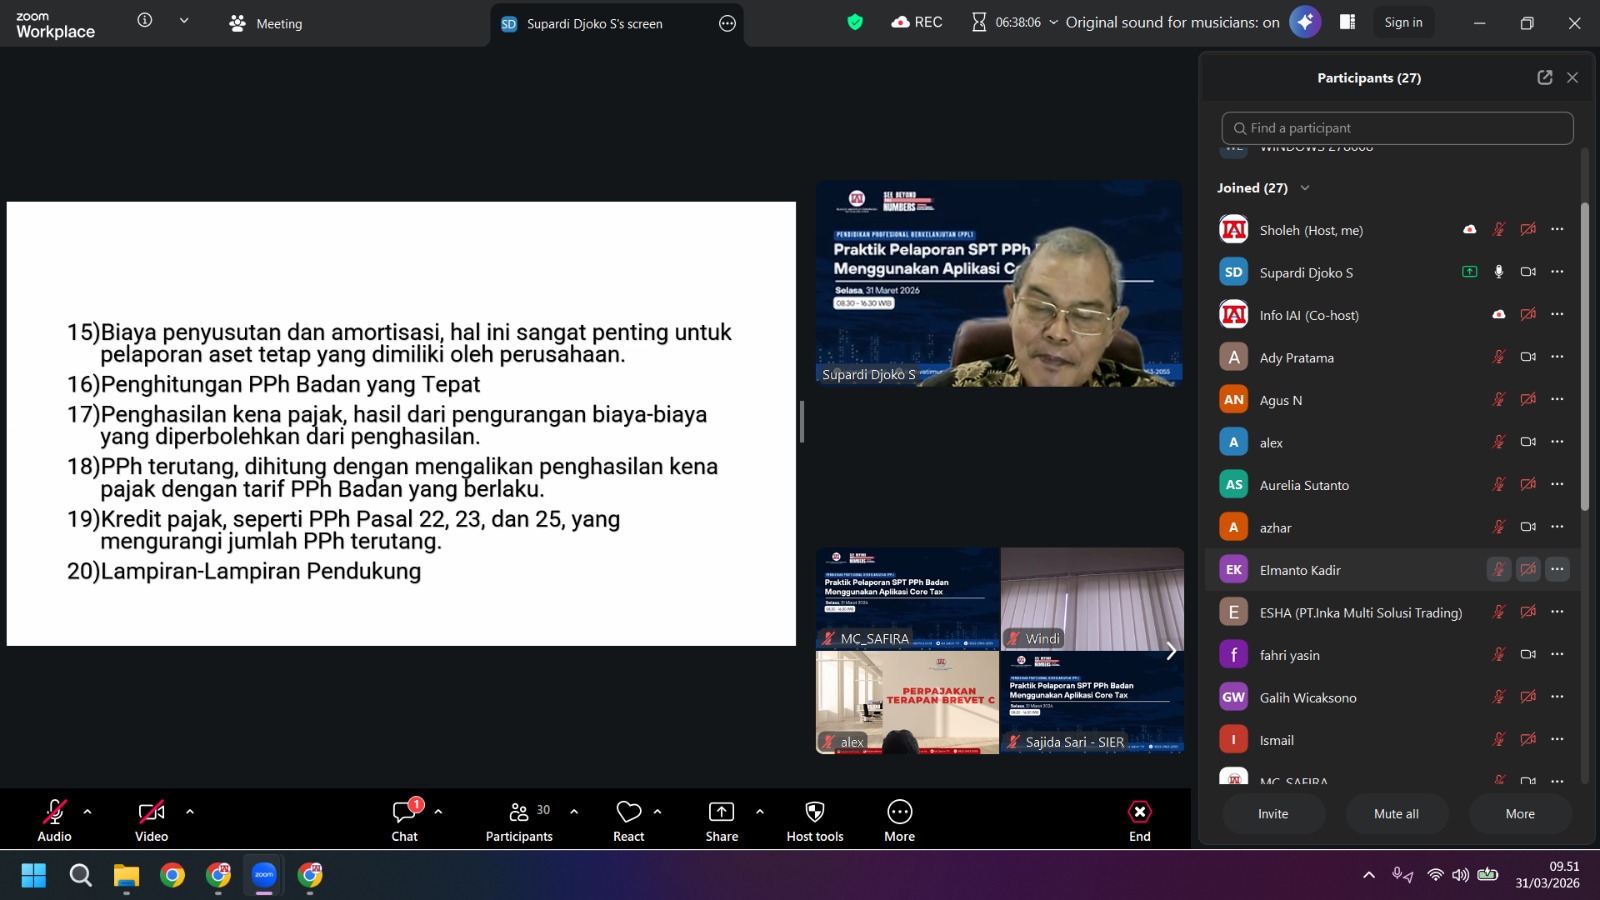The height and width of the screenshot is (900, 1600).
Task: Switch to Supardi Djoko S's screen tab
Action: (595, 24)
